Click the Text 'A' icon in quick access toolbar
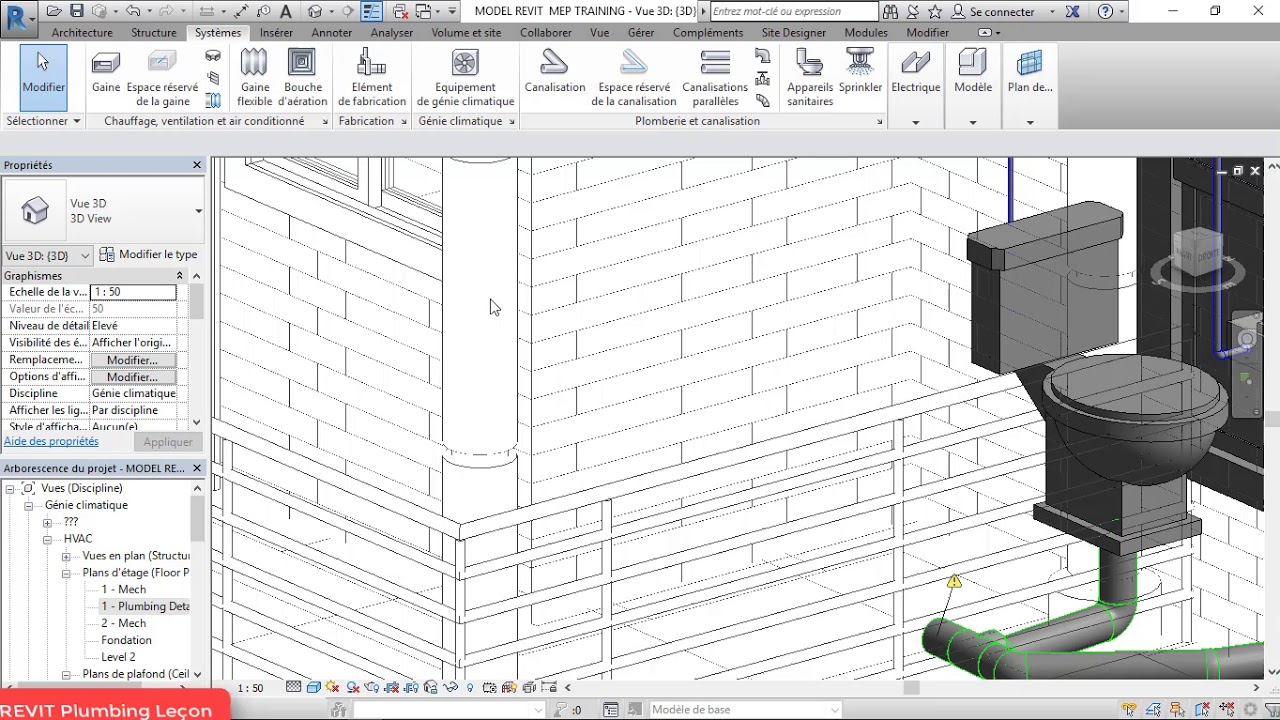The height and width of the screenshot is (720, 1280). tap(286, 11)
